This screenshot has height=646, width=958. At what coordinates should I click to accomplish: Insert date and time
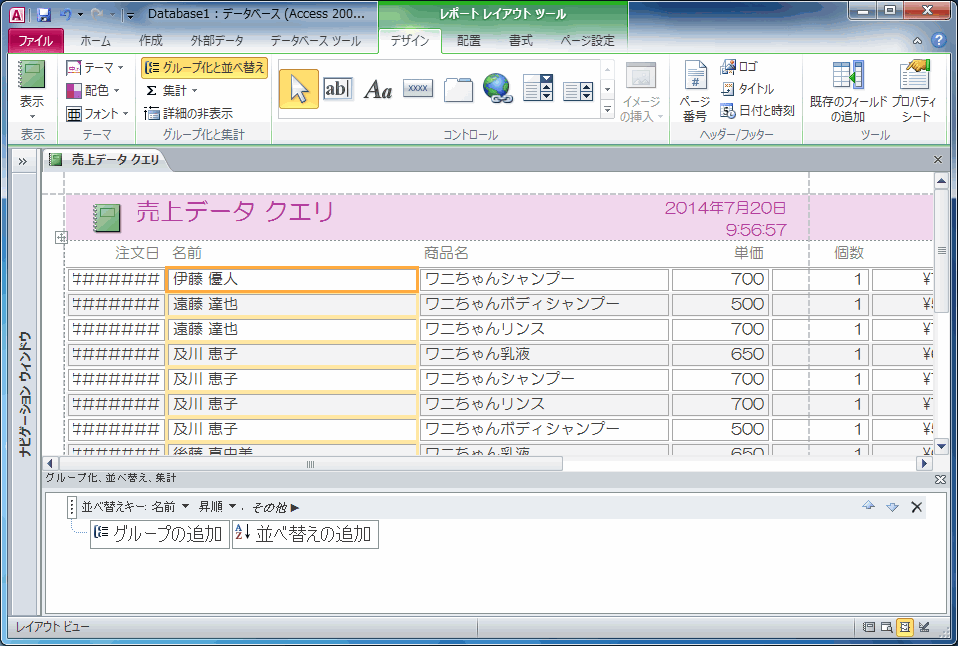coord(758,111)
